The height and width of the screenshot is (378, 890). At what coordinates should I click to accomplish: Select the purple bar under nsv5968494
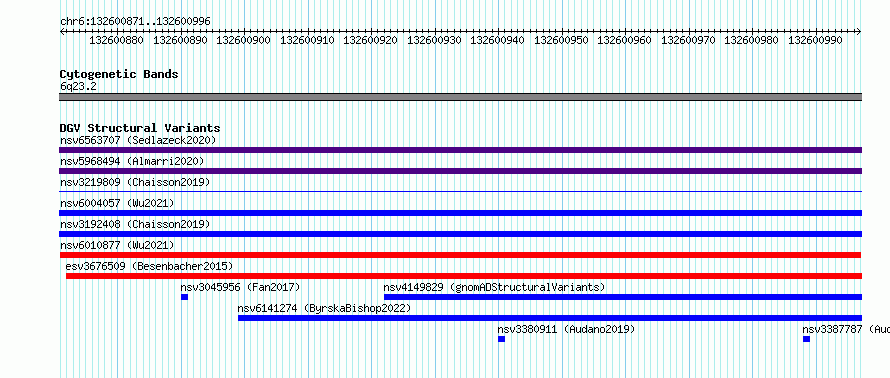coord(460,171)
